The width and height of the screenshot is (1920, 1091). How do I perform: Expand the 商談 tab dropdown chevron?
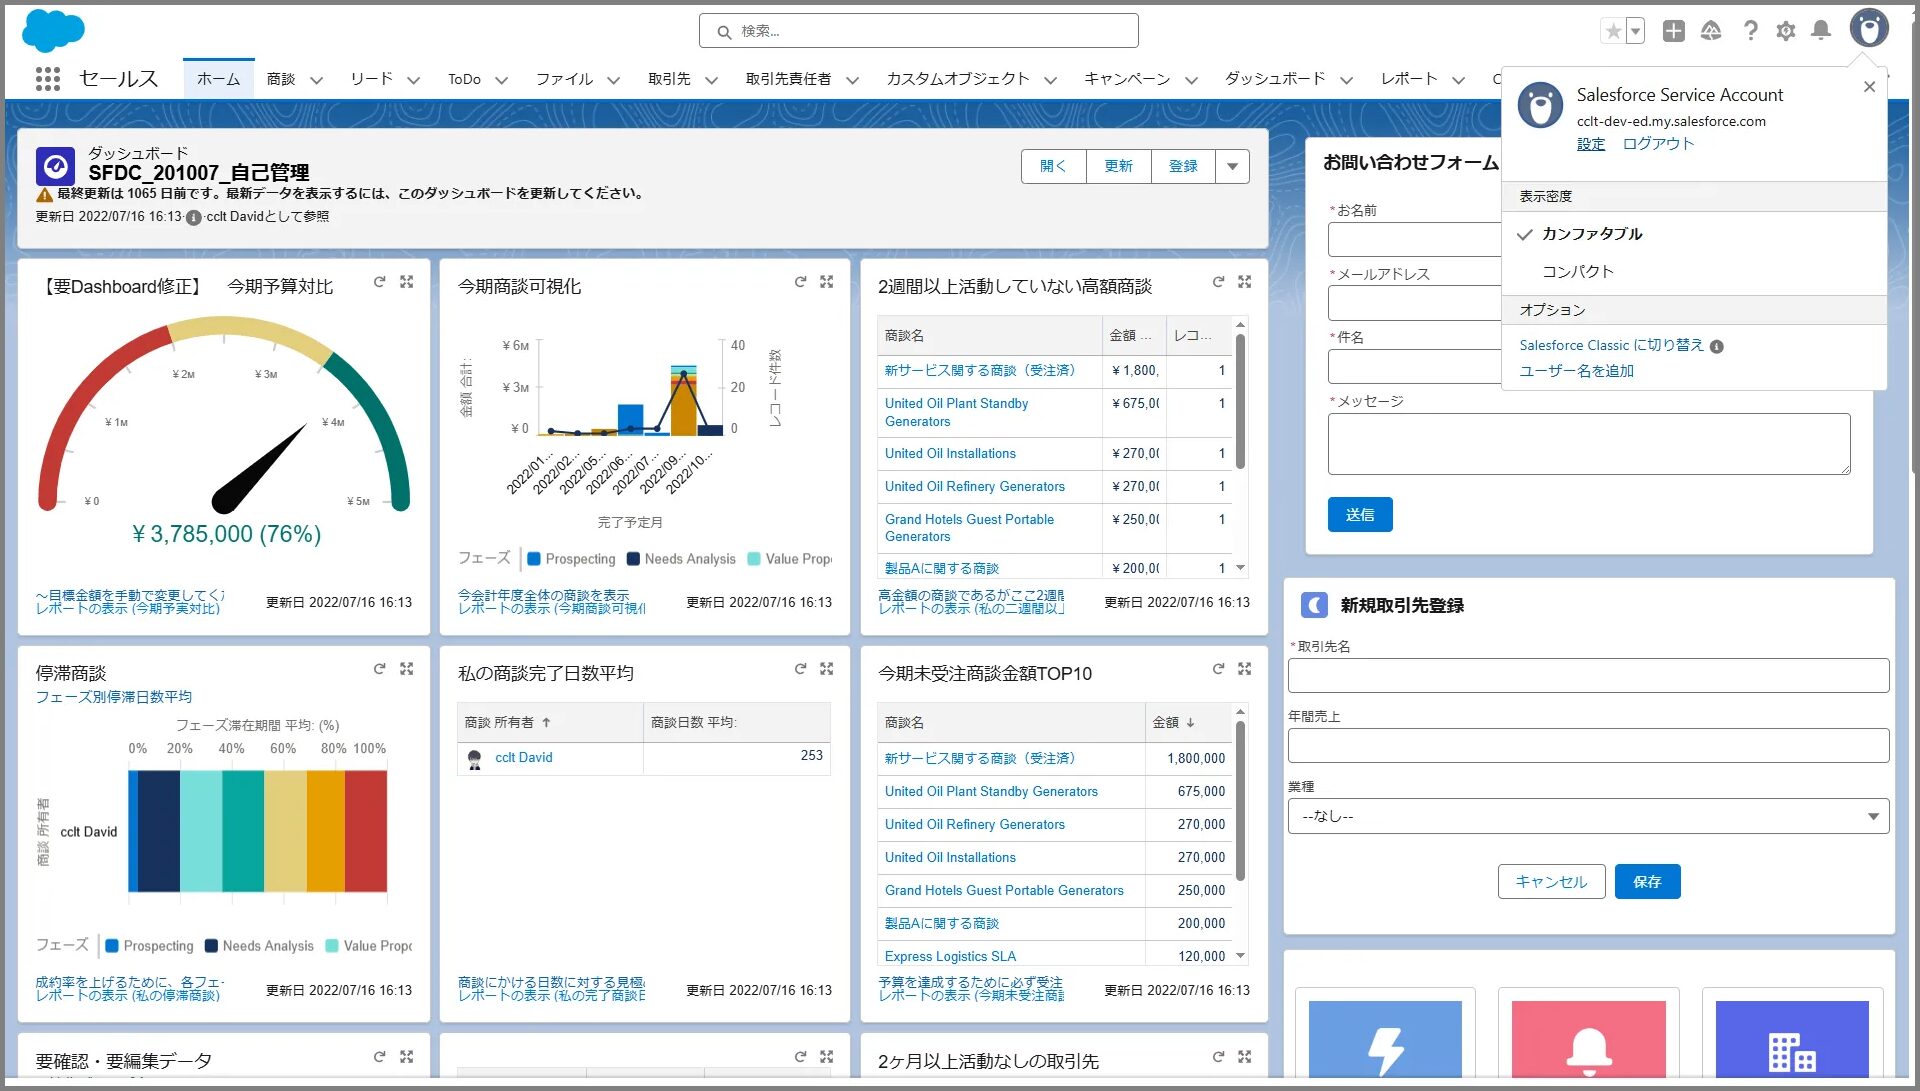(316, 80)
